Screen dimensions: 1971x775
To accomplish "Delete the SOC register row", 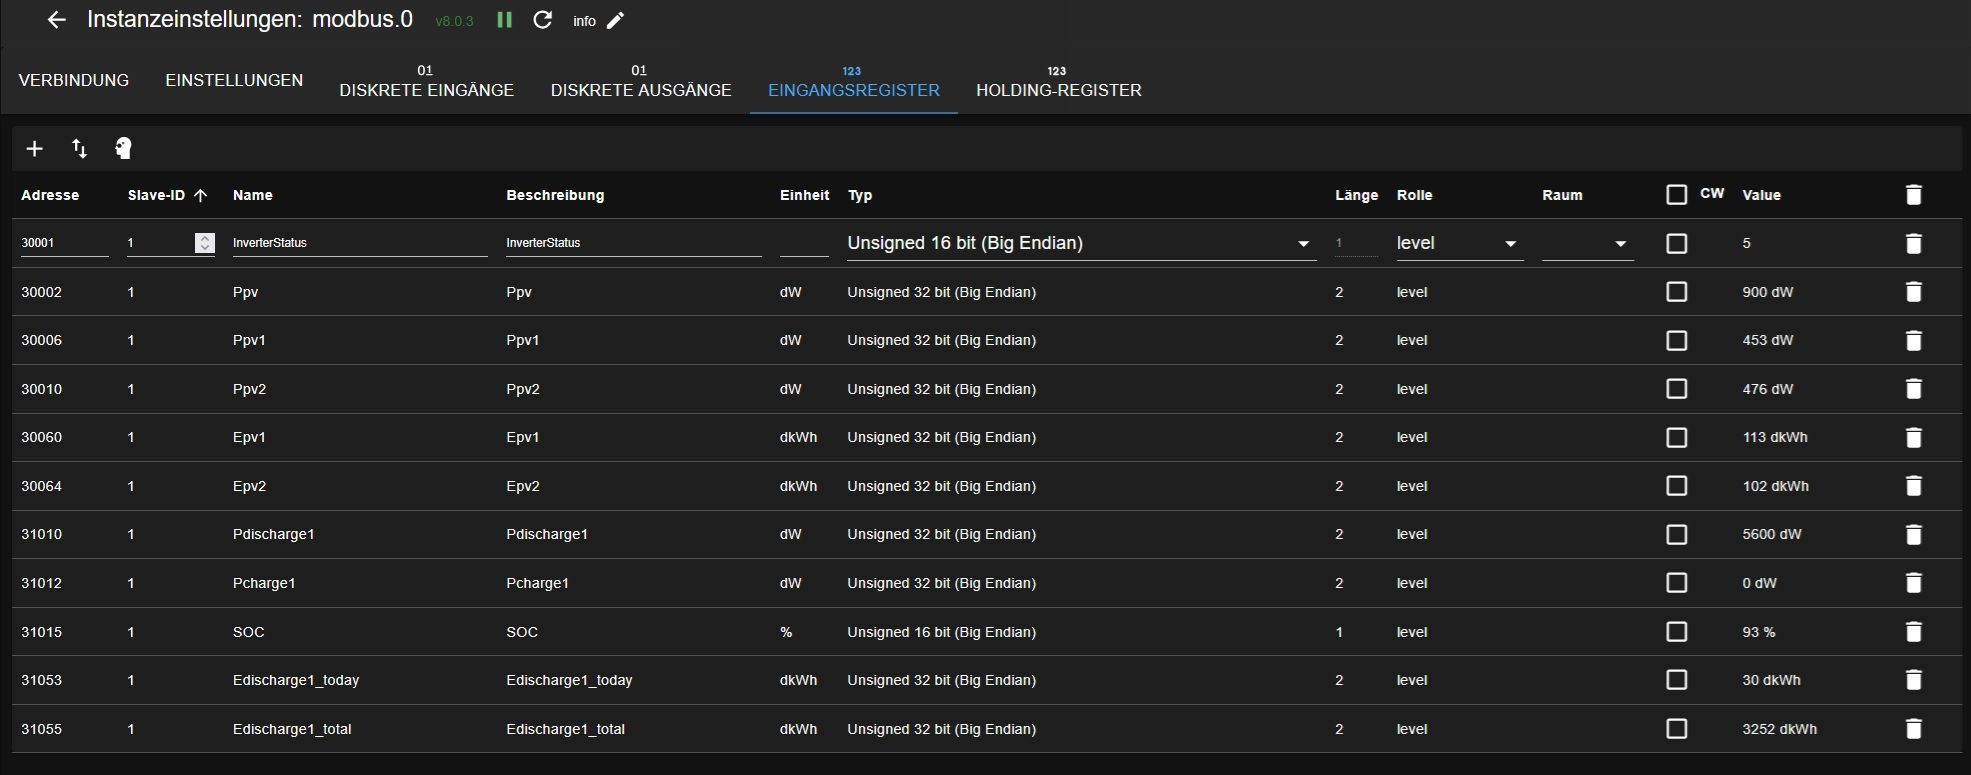I will 1913,632.
